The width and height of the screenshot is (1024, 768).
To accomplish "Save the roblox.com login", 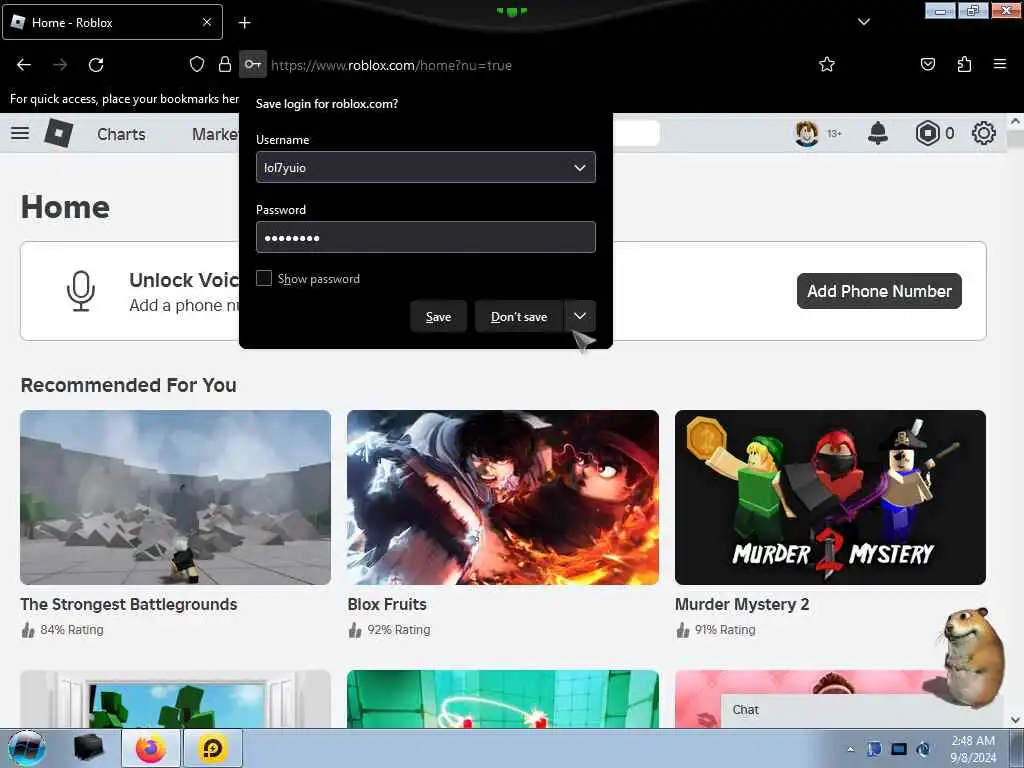I will click(x=438, y=317).
